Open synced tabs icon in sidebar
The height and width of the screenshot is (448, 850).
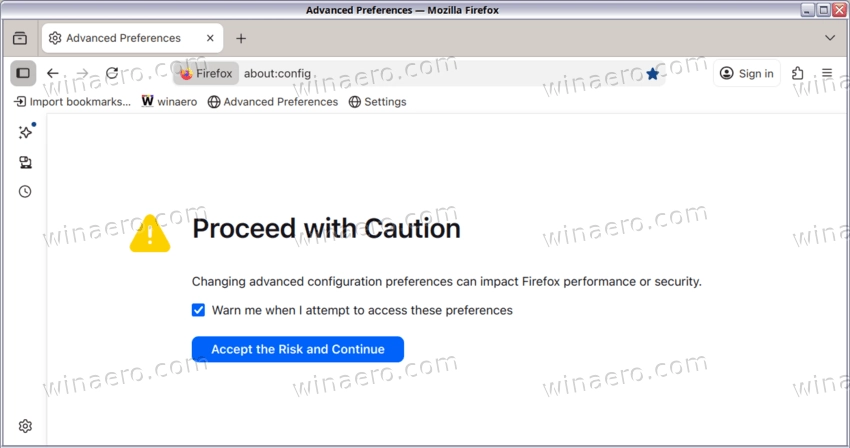pos(25,162)
